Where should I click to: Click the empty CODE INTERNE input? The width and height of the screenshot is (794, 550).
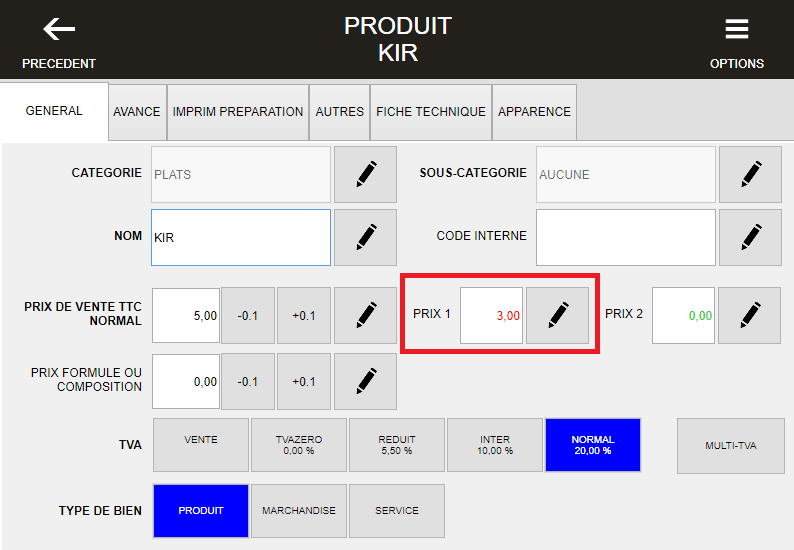coord(626,237)
